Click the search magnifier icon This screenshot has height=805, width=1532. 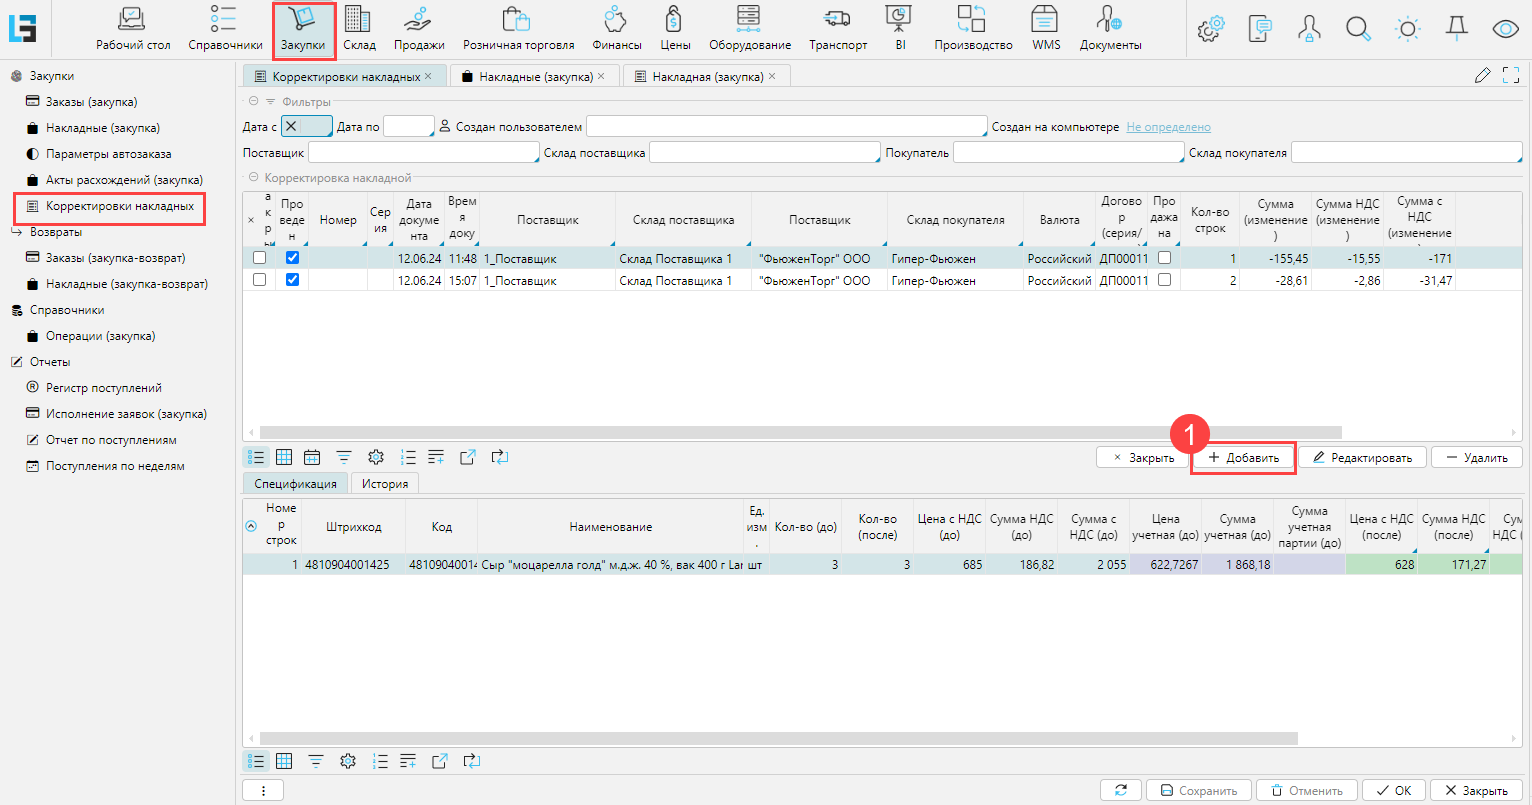coord(1357,29)
